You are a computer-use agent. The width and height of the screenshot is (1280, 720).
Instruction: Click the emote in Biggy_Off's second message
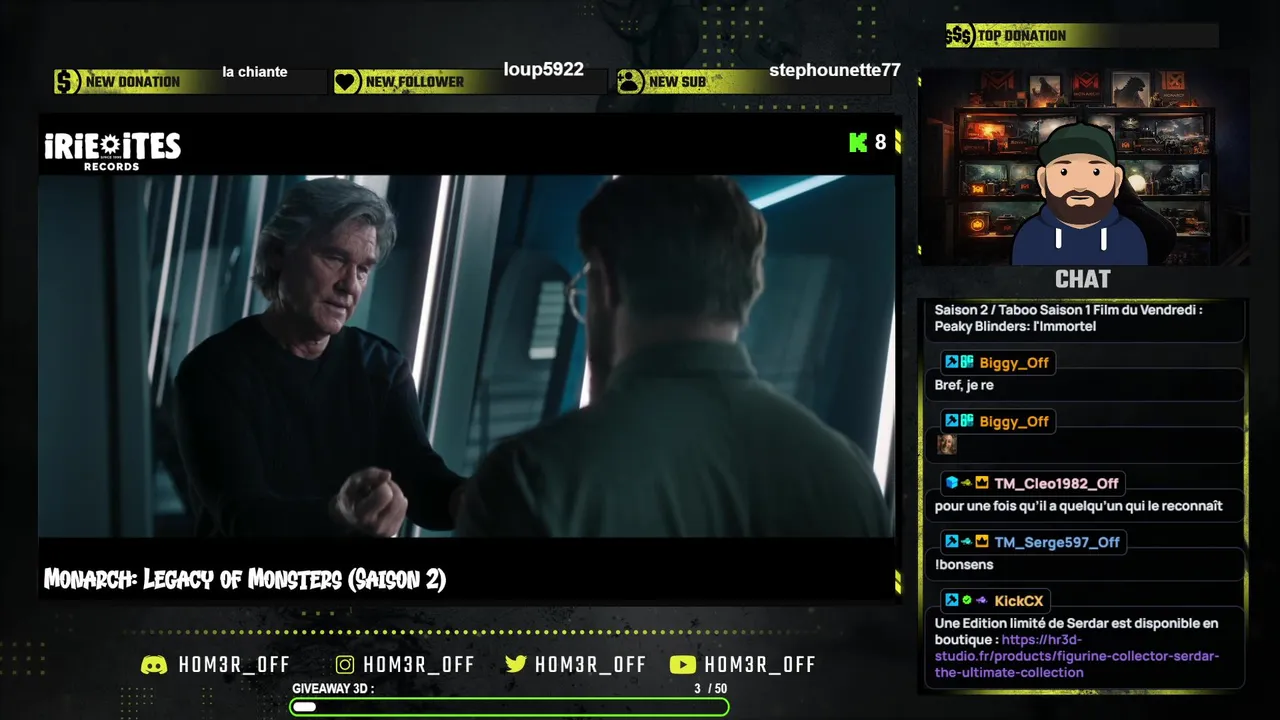pos(946,444)
